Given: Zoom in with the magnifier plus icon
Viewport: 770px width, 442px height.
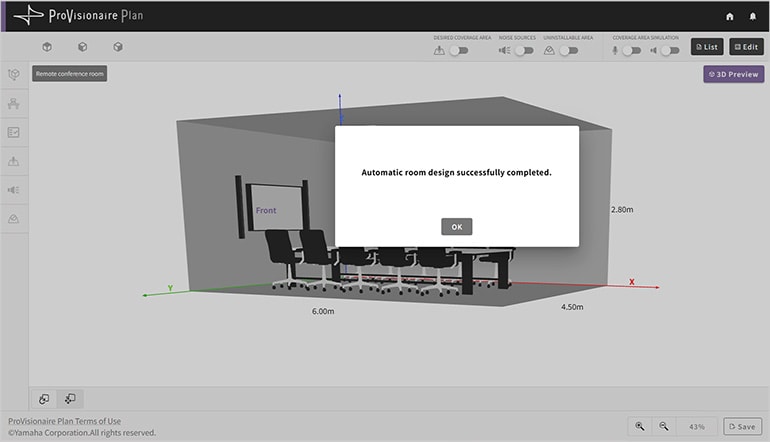Looking at the screenshot, I should (640, 426).
